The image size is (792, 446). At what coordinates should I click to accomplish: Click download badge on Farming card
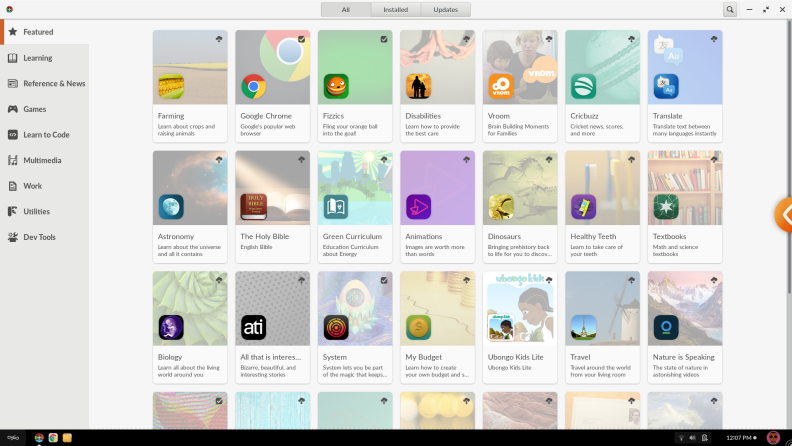219,39
